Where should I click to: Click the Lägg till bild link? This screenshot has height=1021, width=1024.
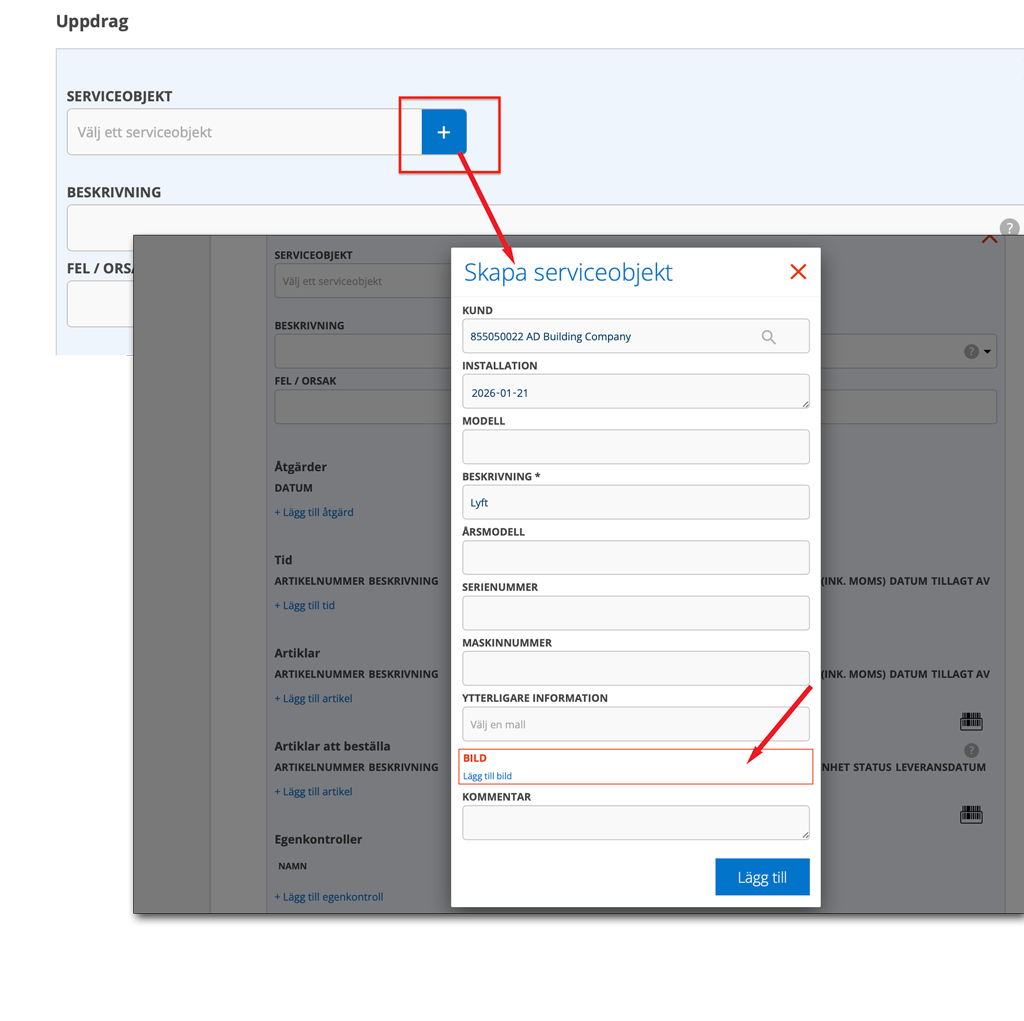pyautogui.click(x=488, y=776)
